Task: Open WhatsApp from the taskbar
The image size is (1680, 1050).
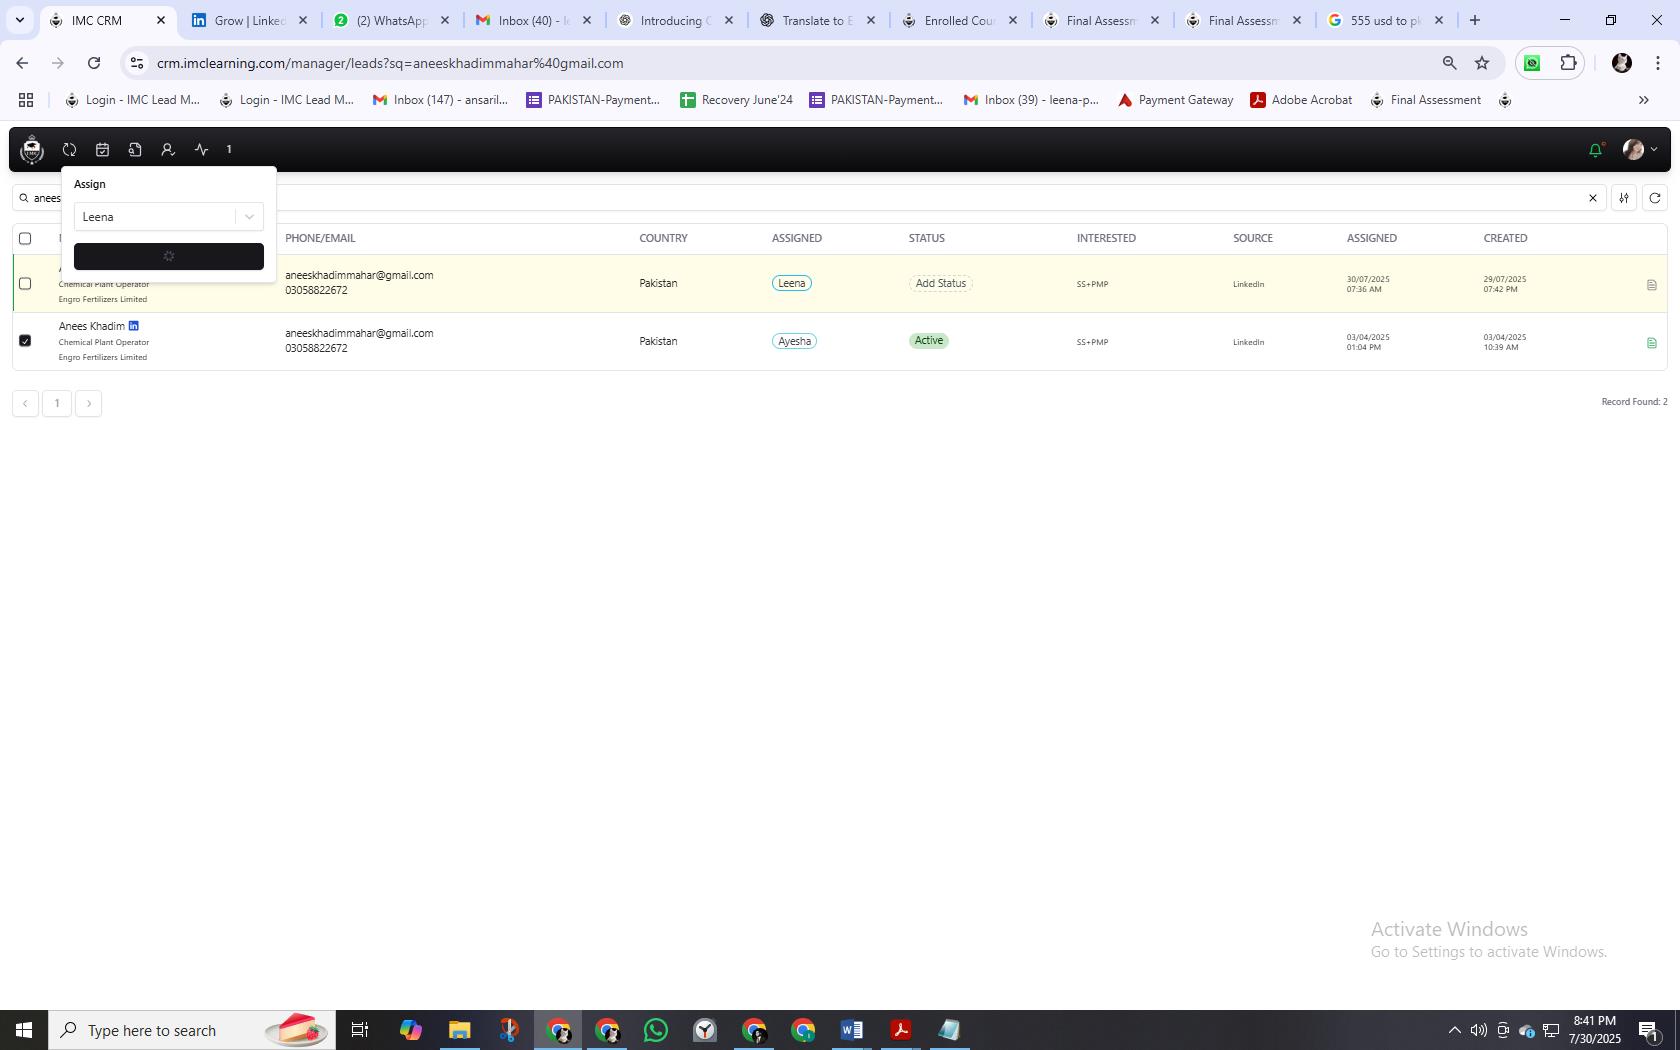Action: [x=656, y=1030]
